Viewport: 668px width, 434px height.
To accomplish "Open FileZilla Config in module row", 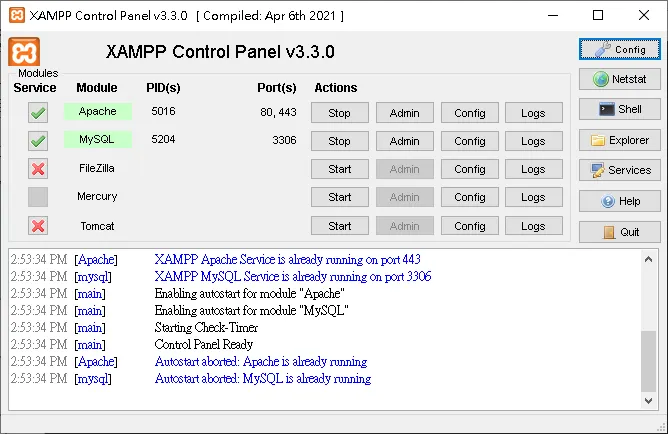I will [470, 169].
